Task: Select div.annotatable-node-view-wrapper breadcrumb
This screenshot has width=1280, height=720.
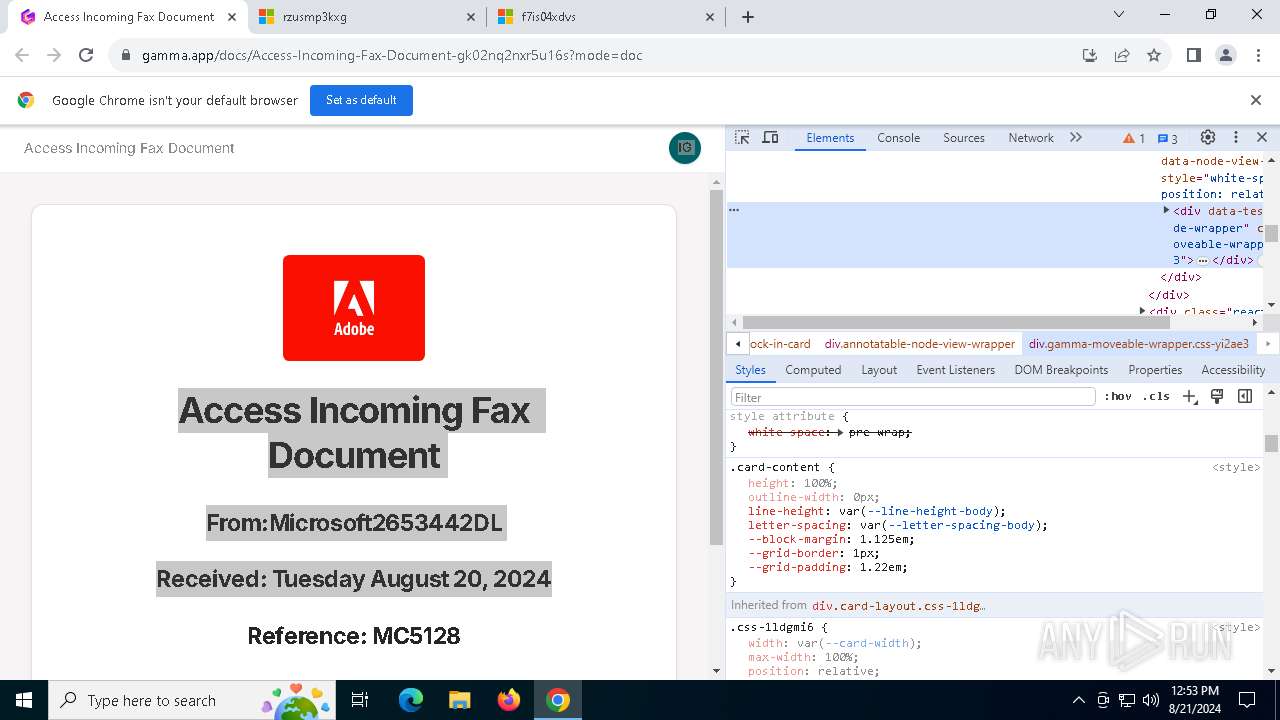Action: (920, 344)
